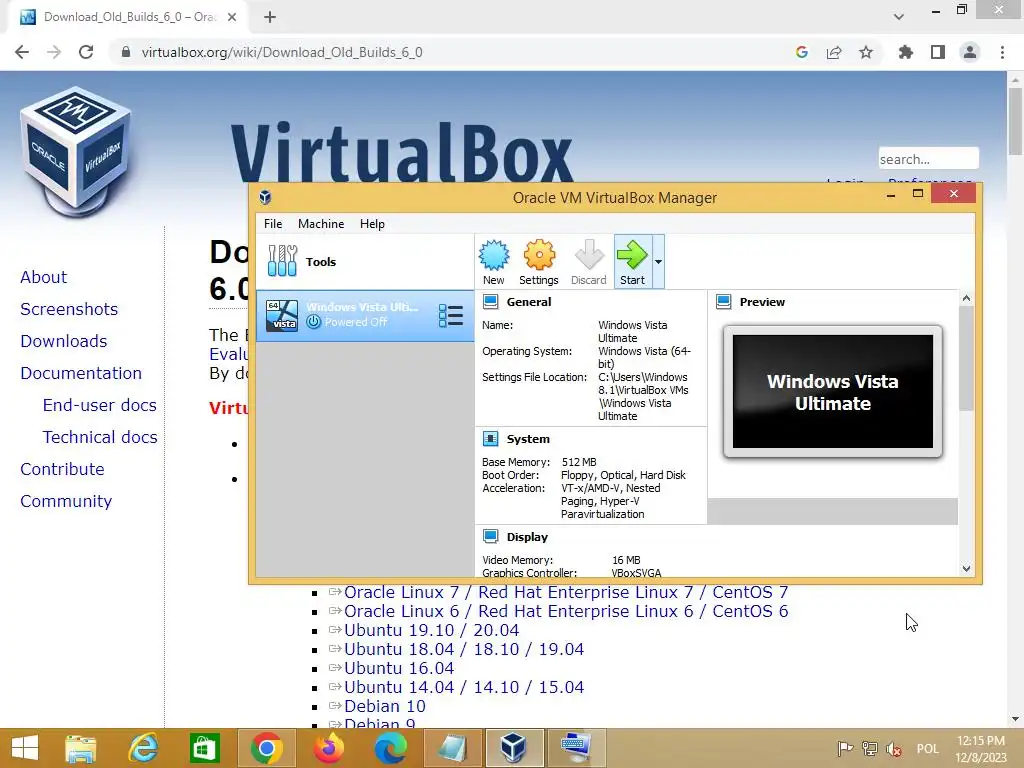
Task: Open the Chrome three-dot menu
Action: [1002, 52]
